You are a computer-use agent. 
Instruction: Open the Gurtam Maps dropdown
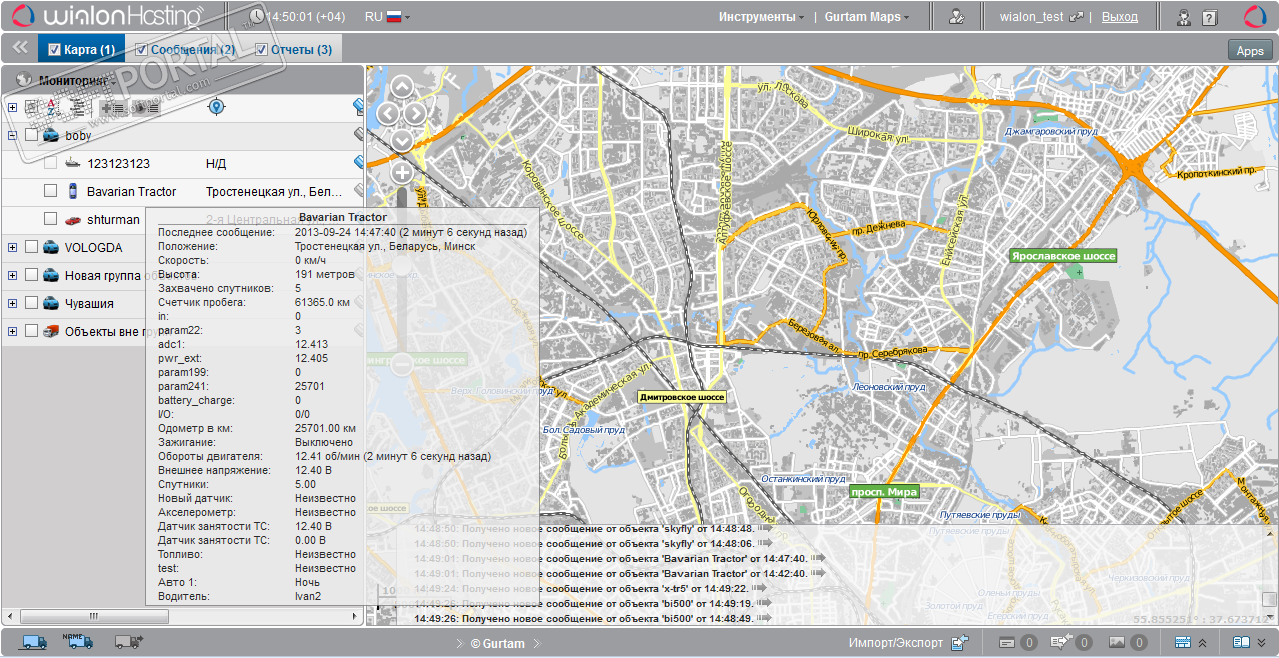[866, 17]
